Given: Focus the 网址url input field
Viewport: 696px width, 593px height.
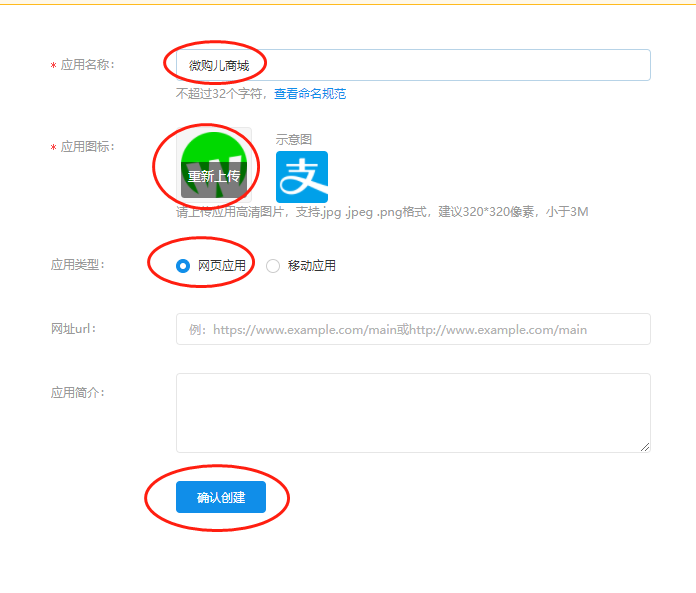Looking at the screenshot, I should point(413,329).
